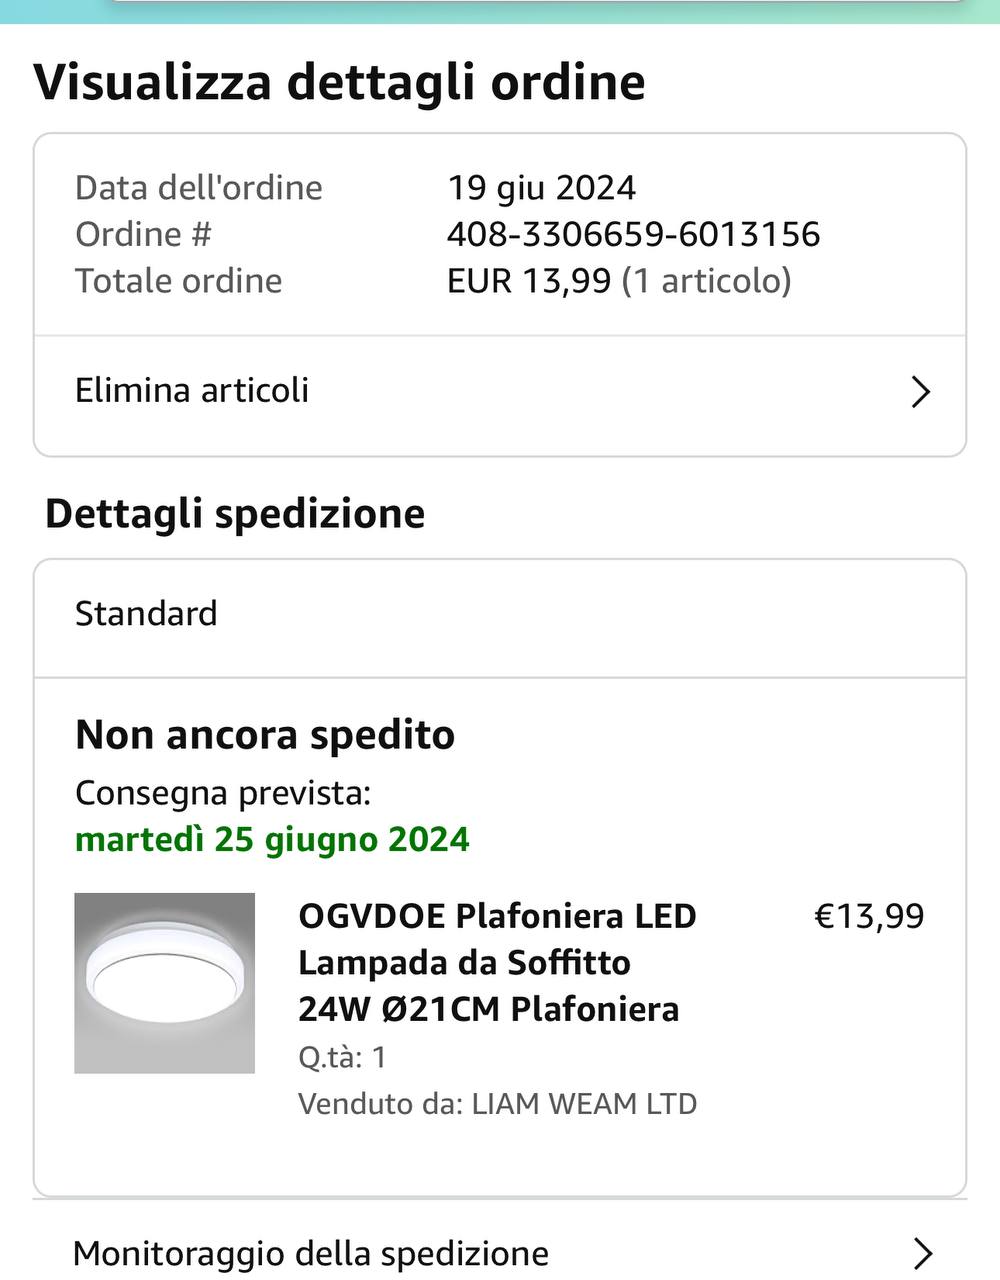Click the order total EUR 13,99
The width and height of the screenshot is (1000, 1280).
(x=529, y=281)
